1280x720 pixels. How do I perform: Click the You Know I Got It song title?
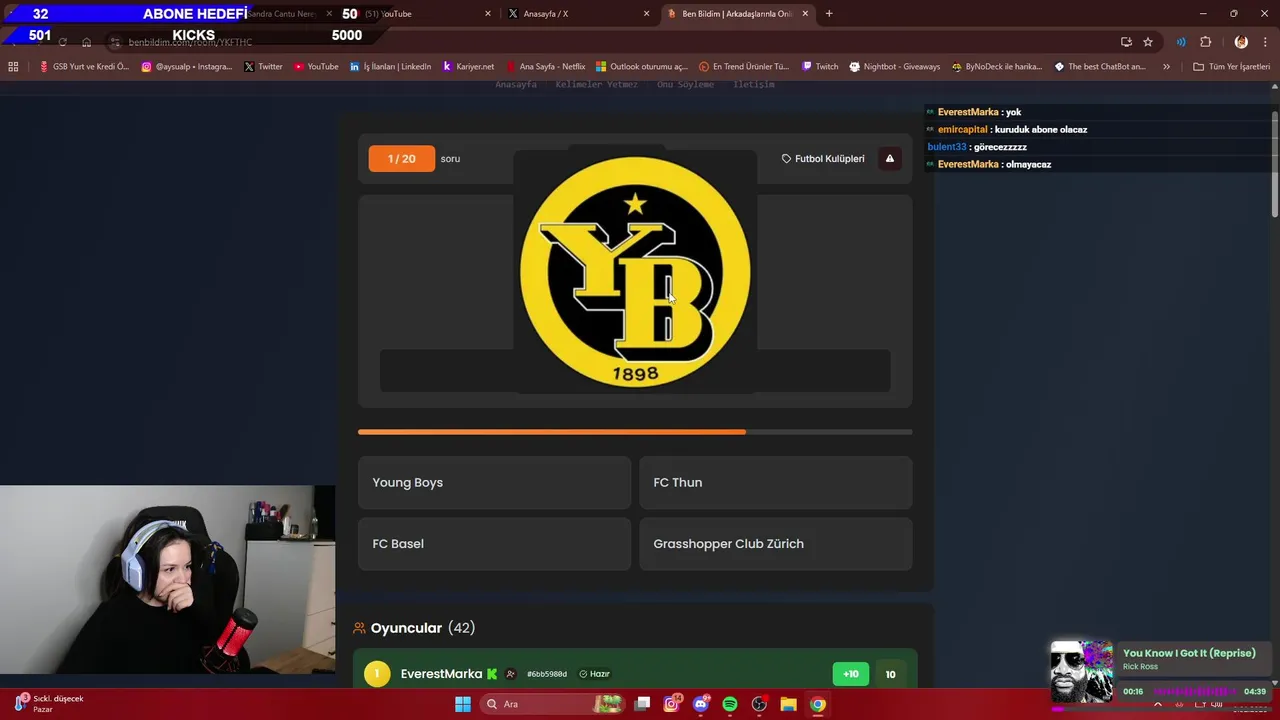1189,653
